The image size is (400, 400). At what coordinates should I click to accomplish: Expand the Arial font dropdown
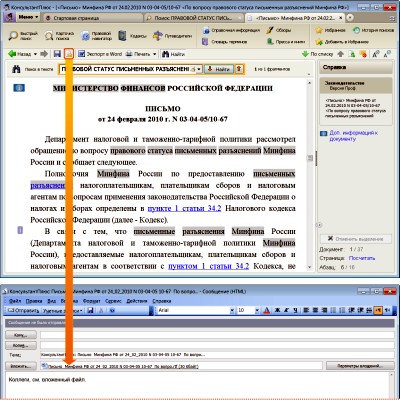click(232, 310)
